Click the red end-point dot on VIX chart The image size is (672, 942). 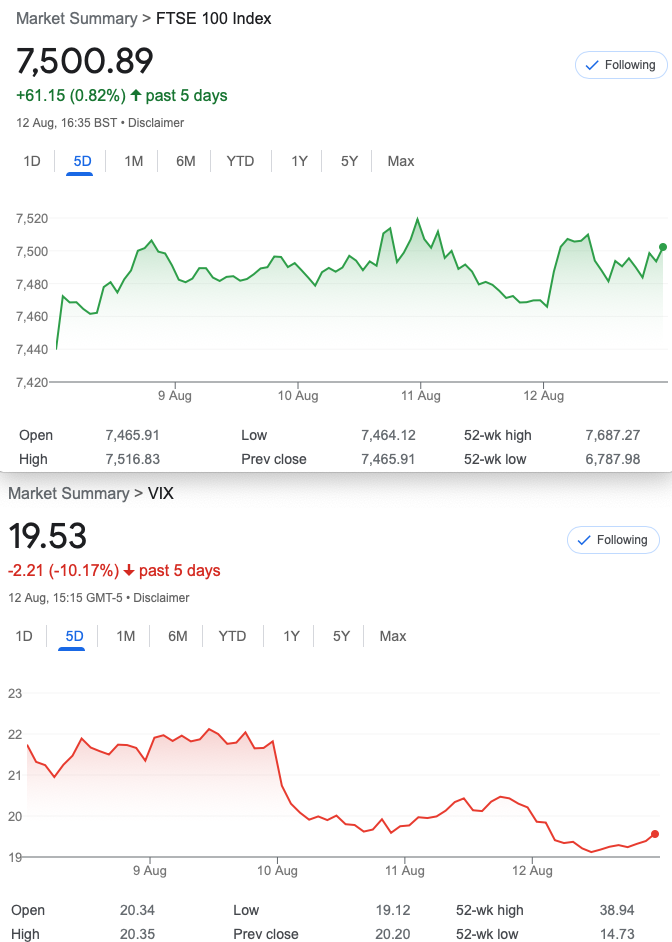655,834
